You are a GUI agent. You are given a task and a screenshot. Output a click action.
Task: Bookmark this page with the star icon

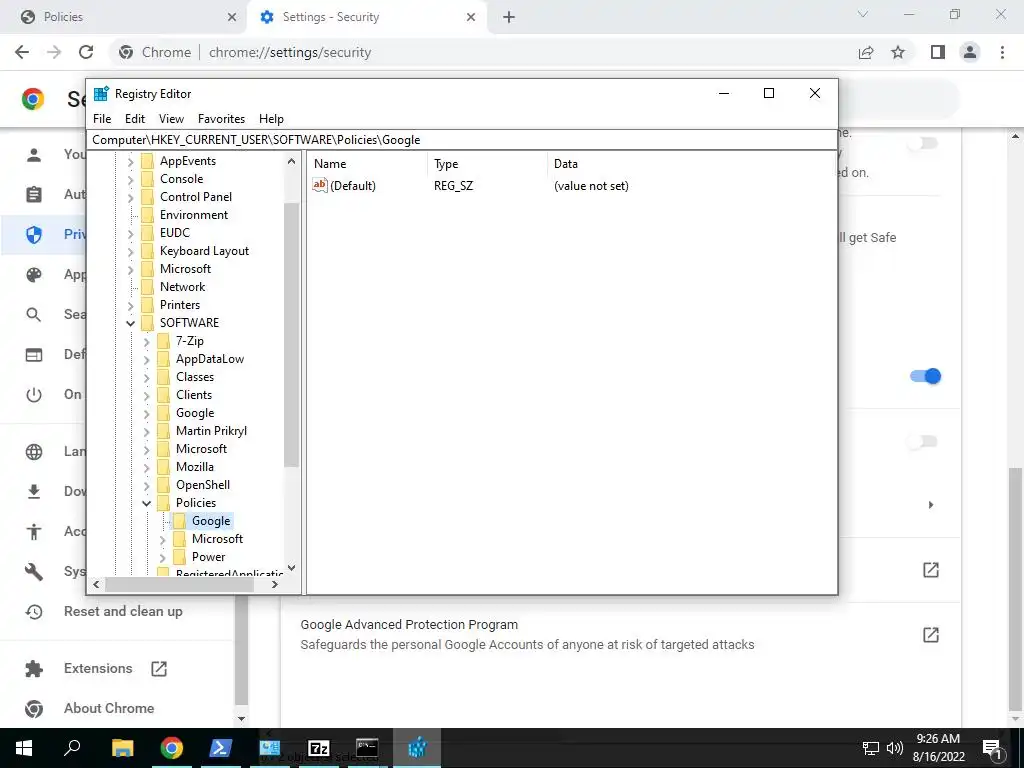tap(898, 52)
